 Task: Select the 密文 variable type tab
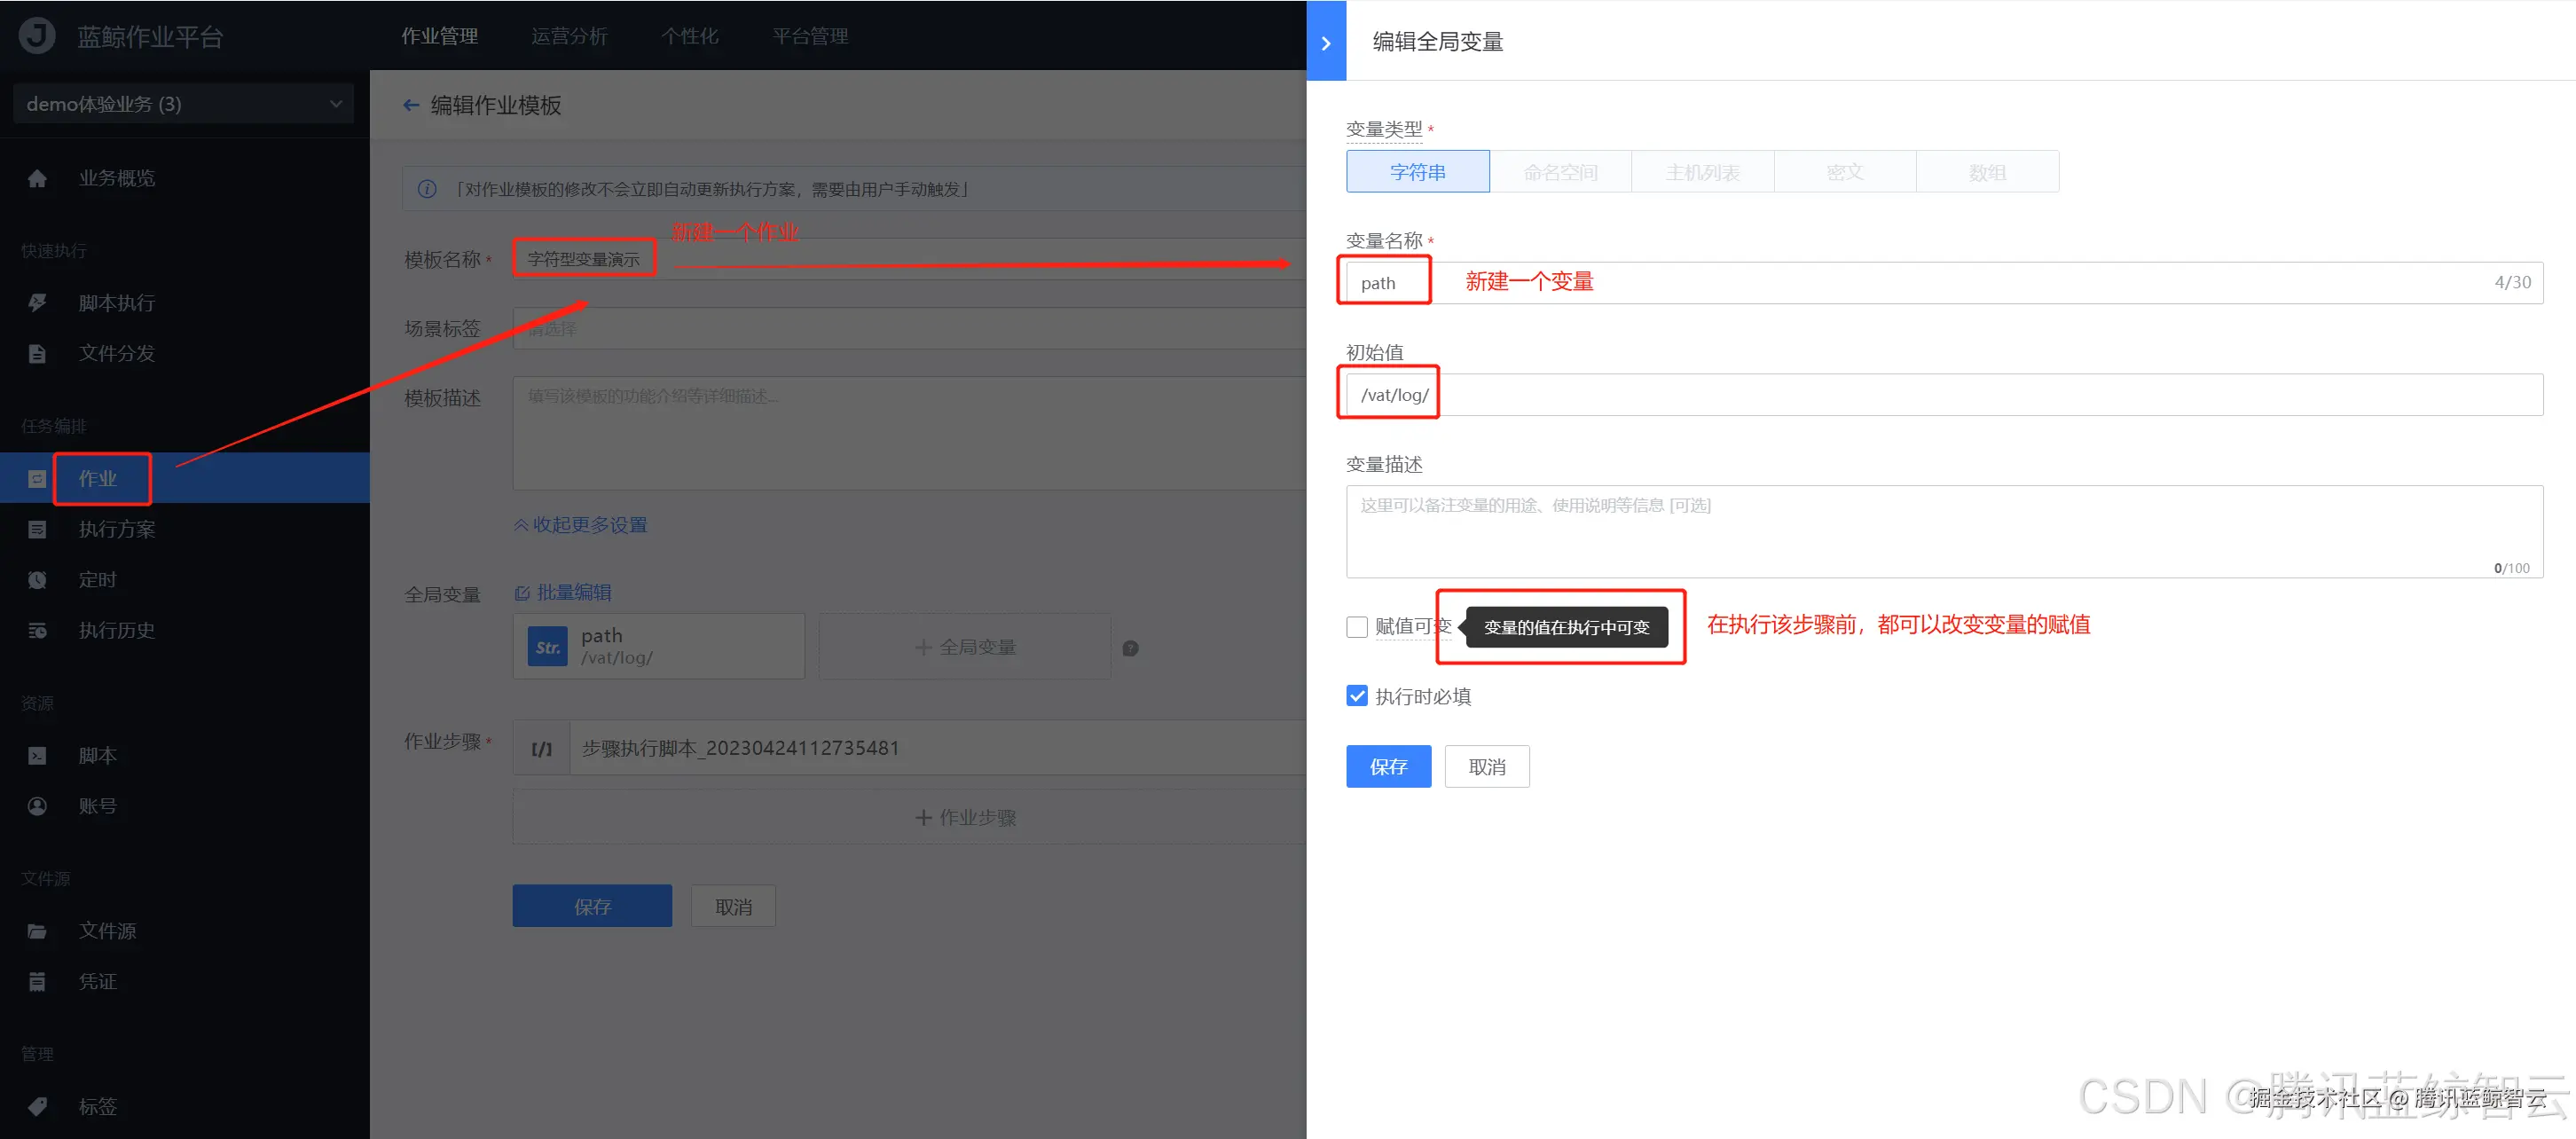pyautogui.click(x=1845, y=172)
